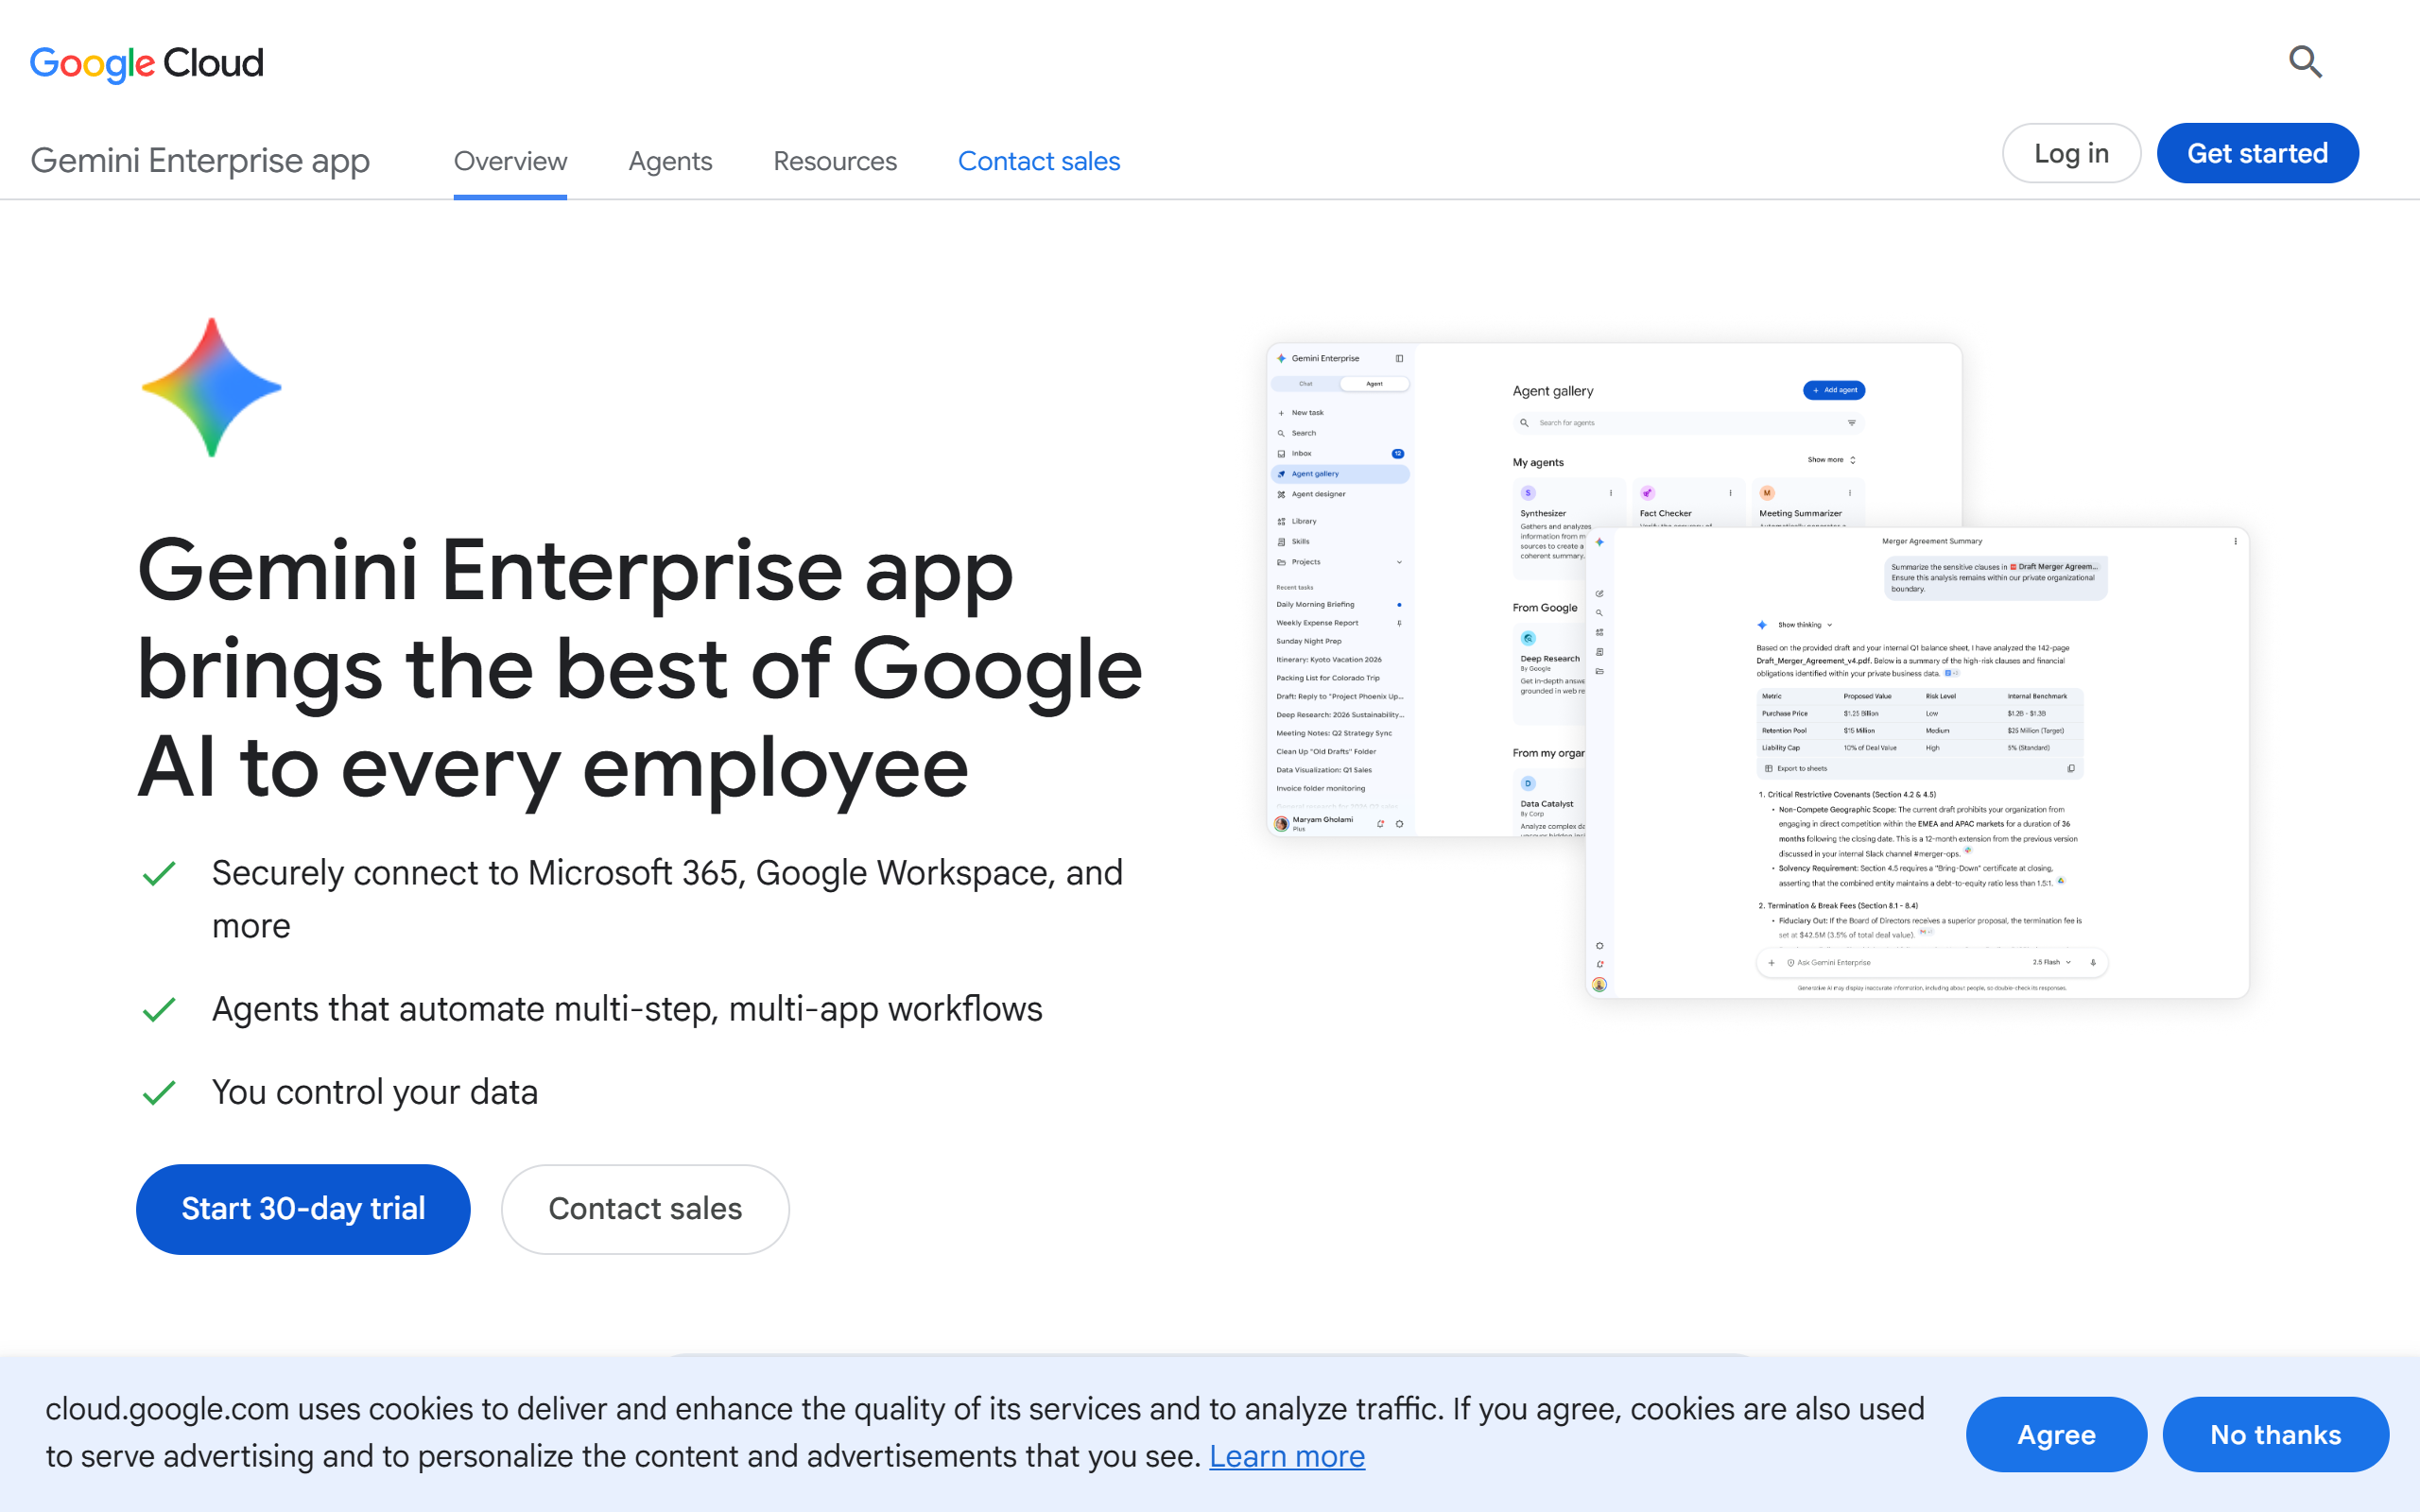The width and height of the screenshot is (2420, 1512).
Task: Open the Learn more cookie link
Action: [1286, 1456]
